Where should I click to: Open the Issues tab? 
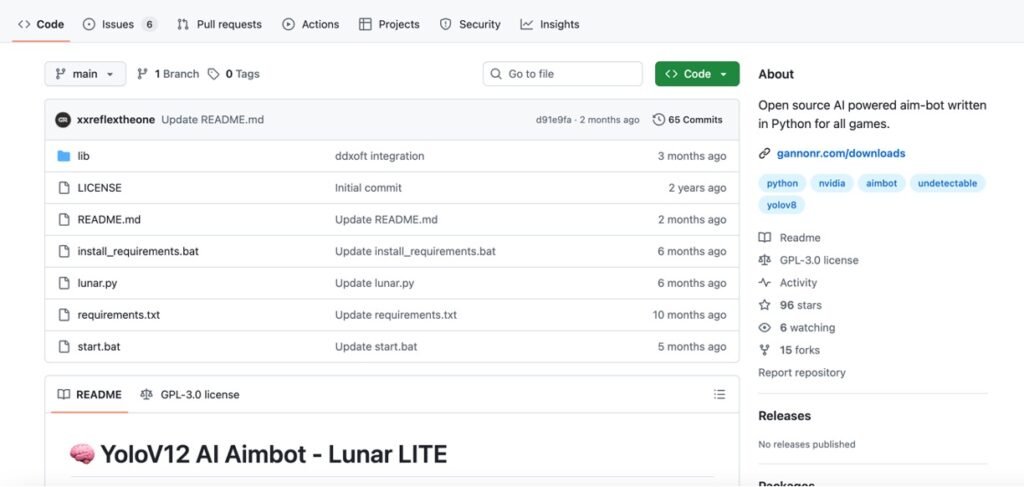coord(118,24)
